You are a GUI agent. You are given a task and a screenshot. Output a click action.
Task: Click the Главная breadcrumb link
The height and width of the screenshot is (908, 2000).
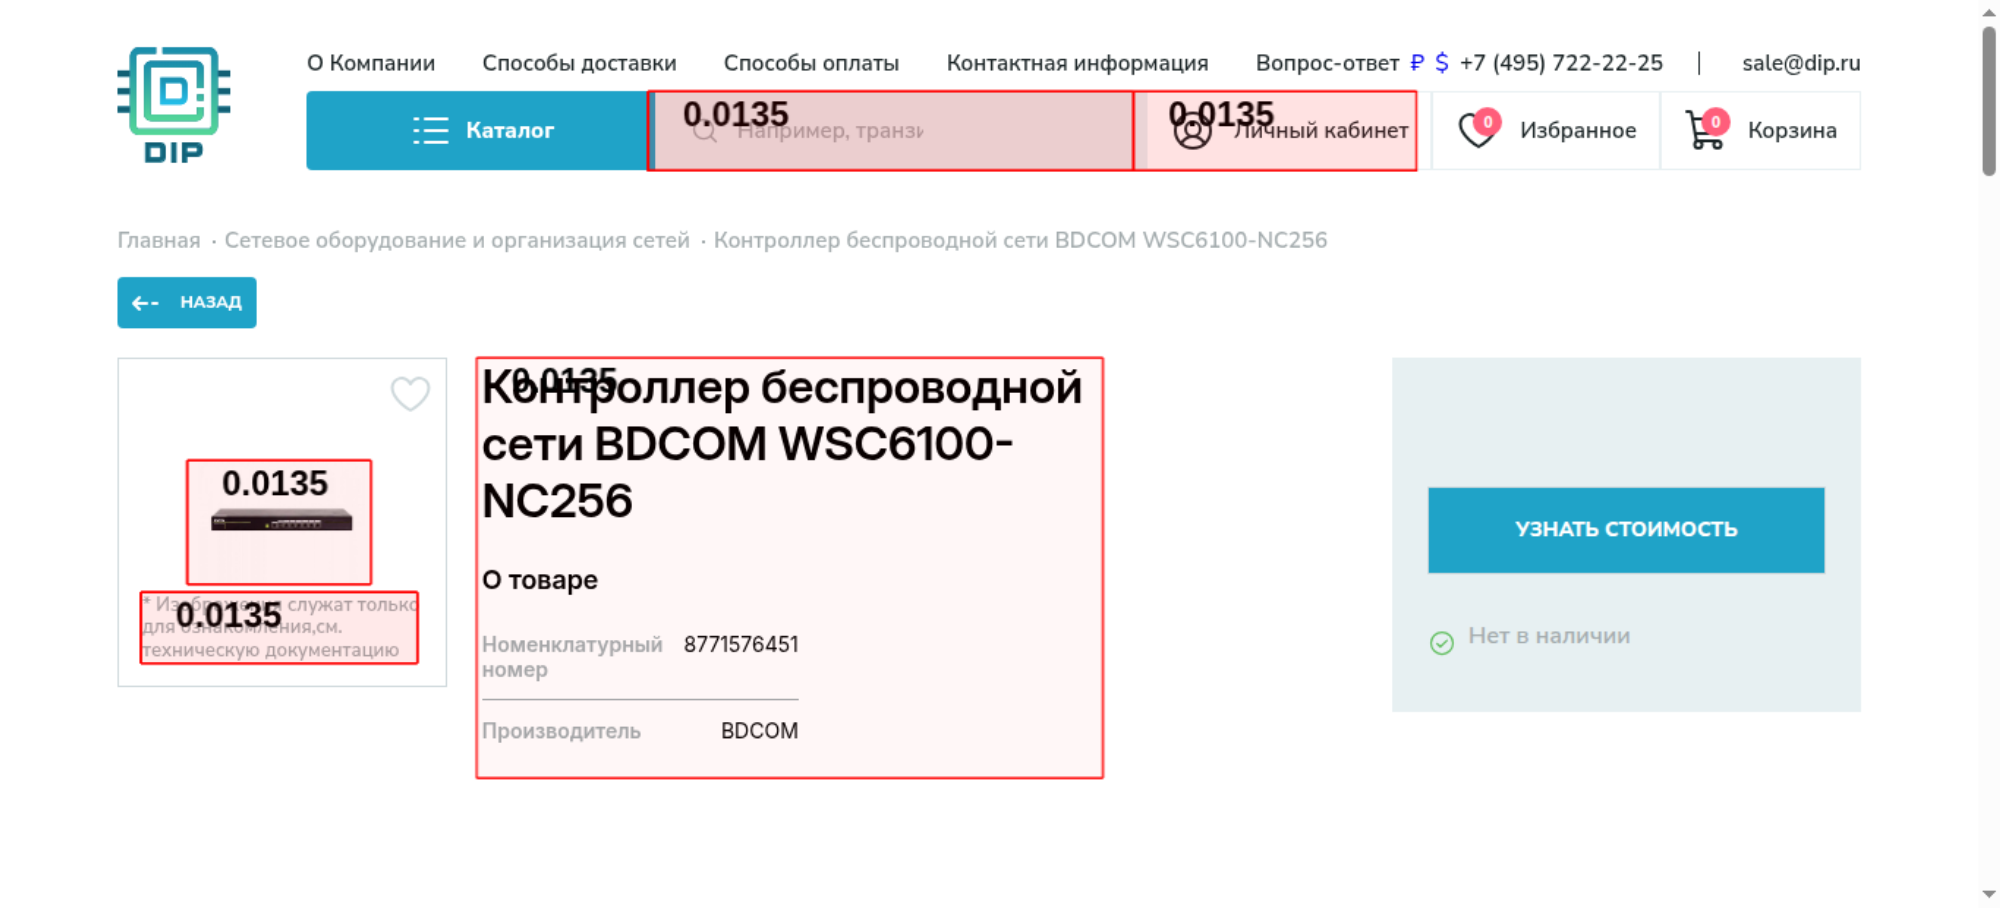click(x=159, y=240)
